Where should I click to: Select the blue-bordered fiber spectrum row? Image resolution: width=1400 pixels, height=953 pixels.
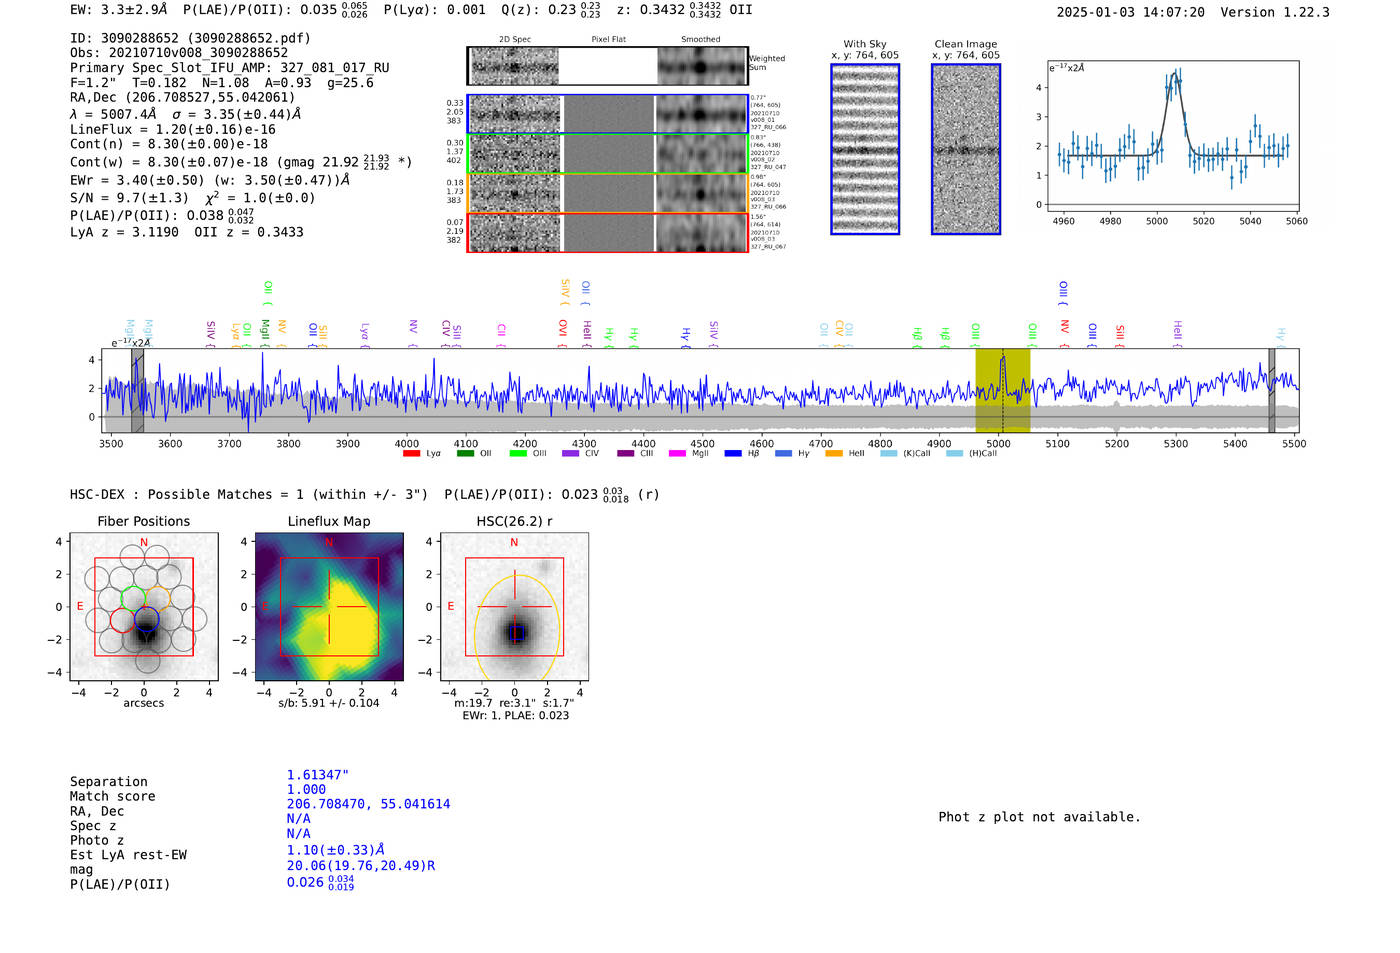[608, 114]
